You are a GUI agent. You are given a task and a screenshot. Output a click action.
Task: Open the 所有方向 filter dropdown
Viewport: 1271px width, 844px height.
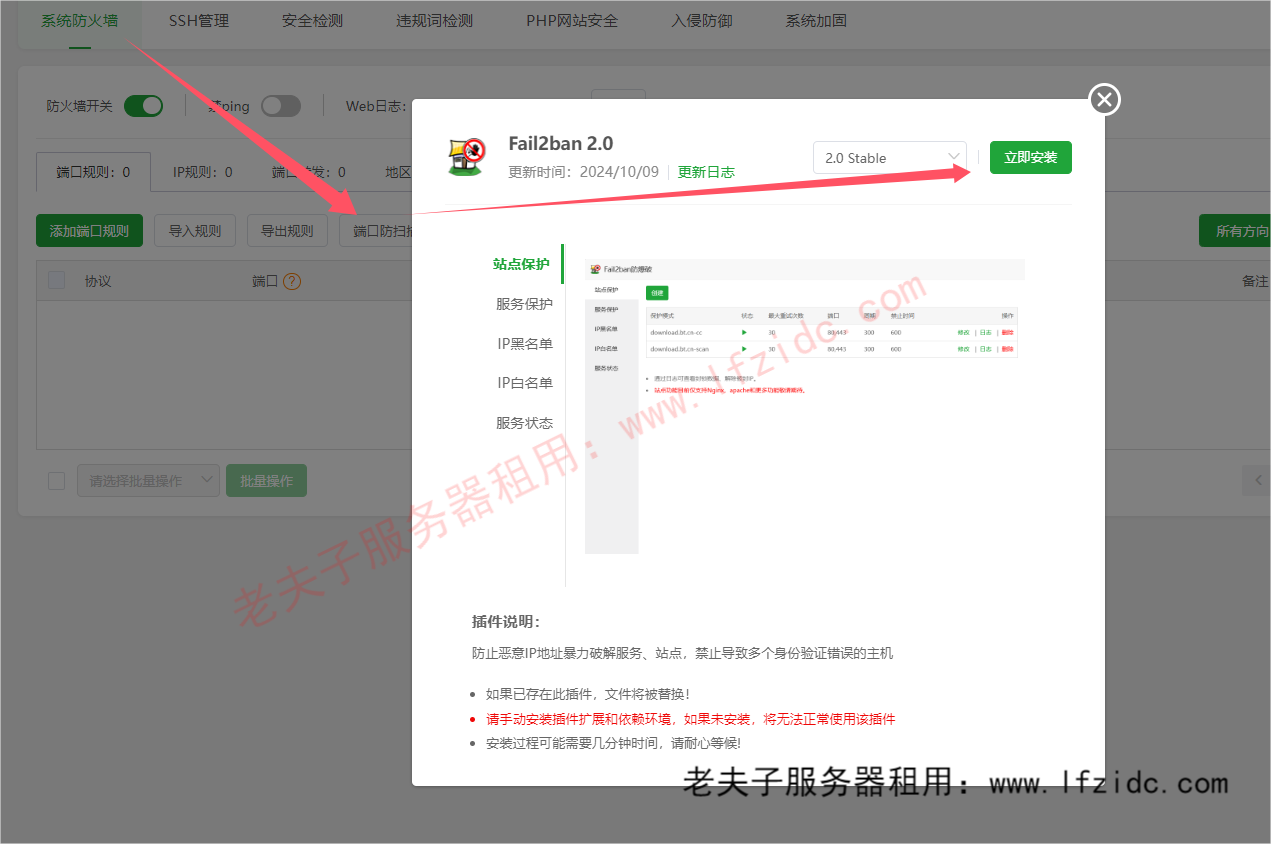(x=1235, y=231)
